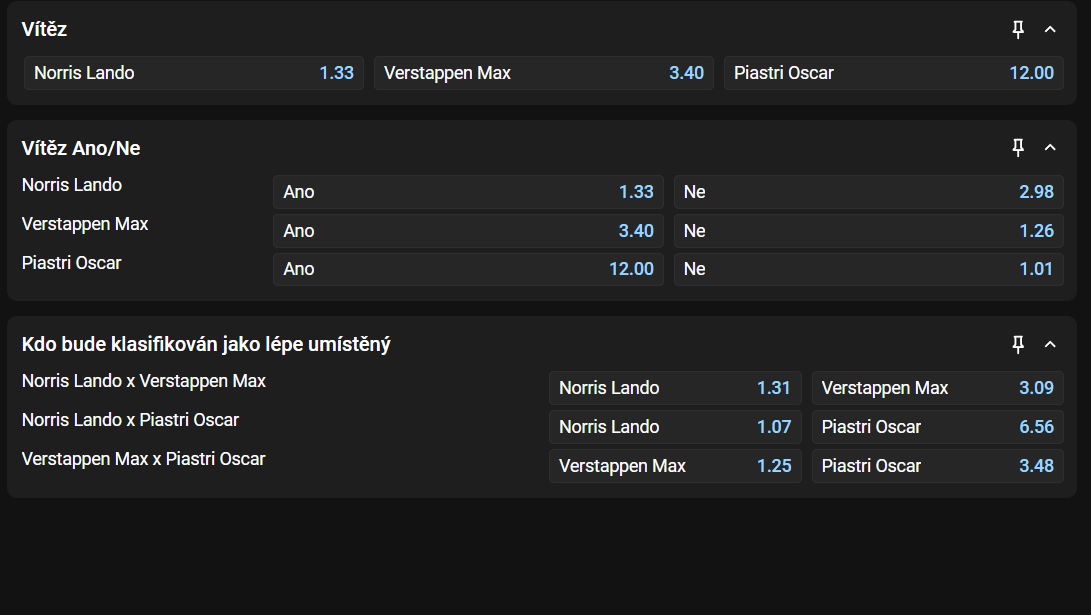Choose Ne for Piastri Oscar at 1.01

[868, 269]
